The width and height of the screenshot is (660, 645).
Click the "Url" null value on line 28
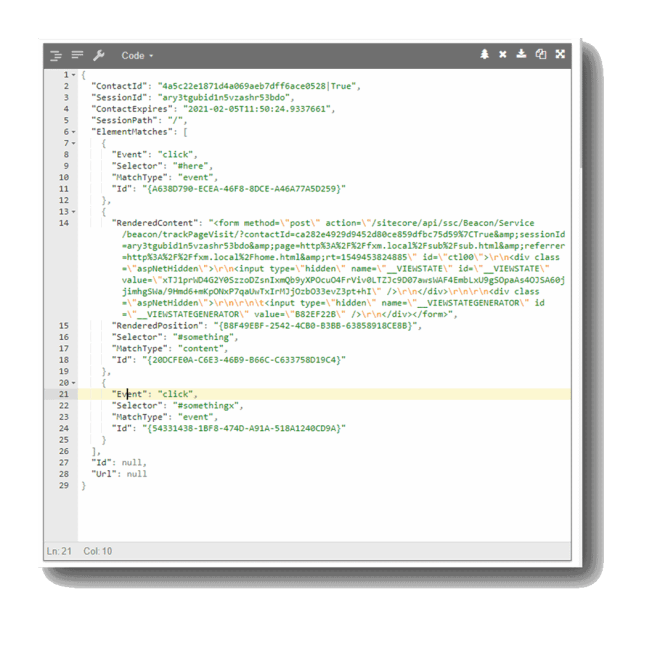pyautogui.click(x=137, y=474)
